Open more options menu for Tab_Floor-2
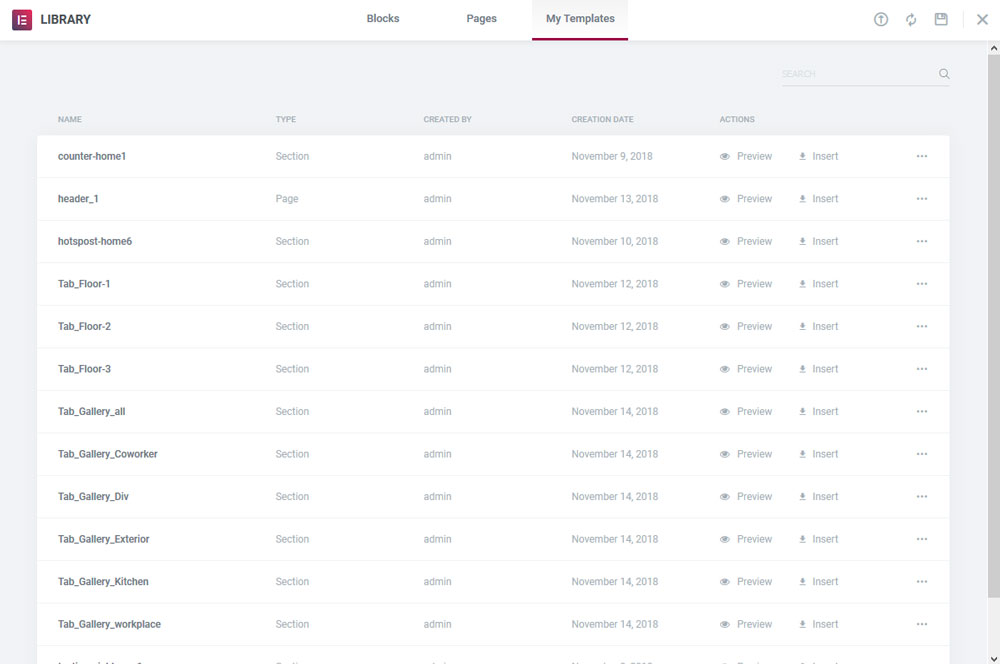 pos(922,327)
